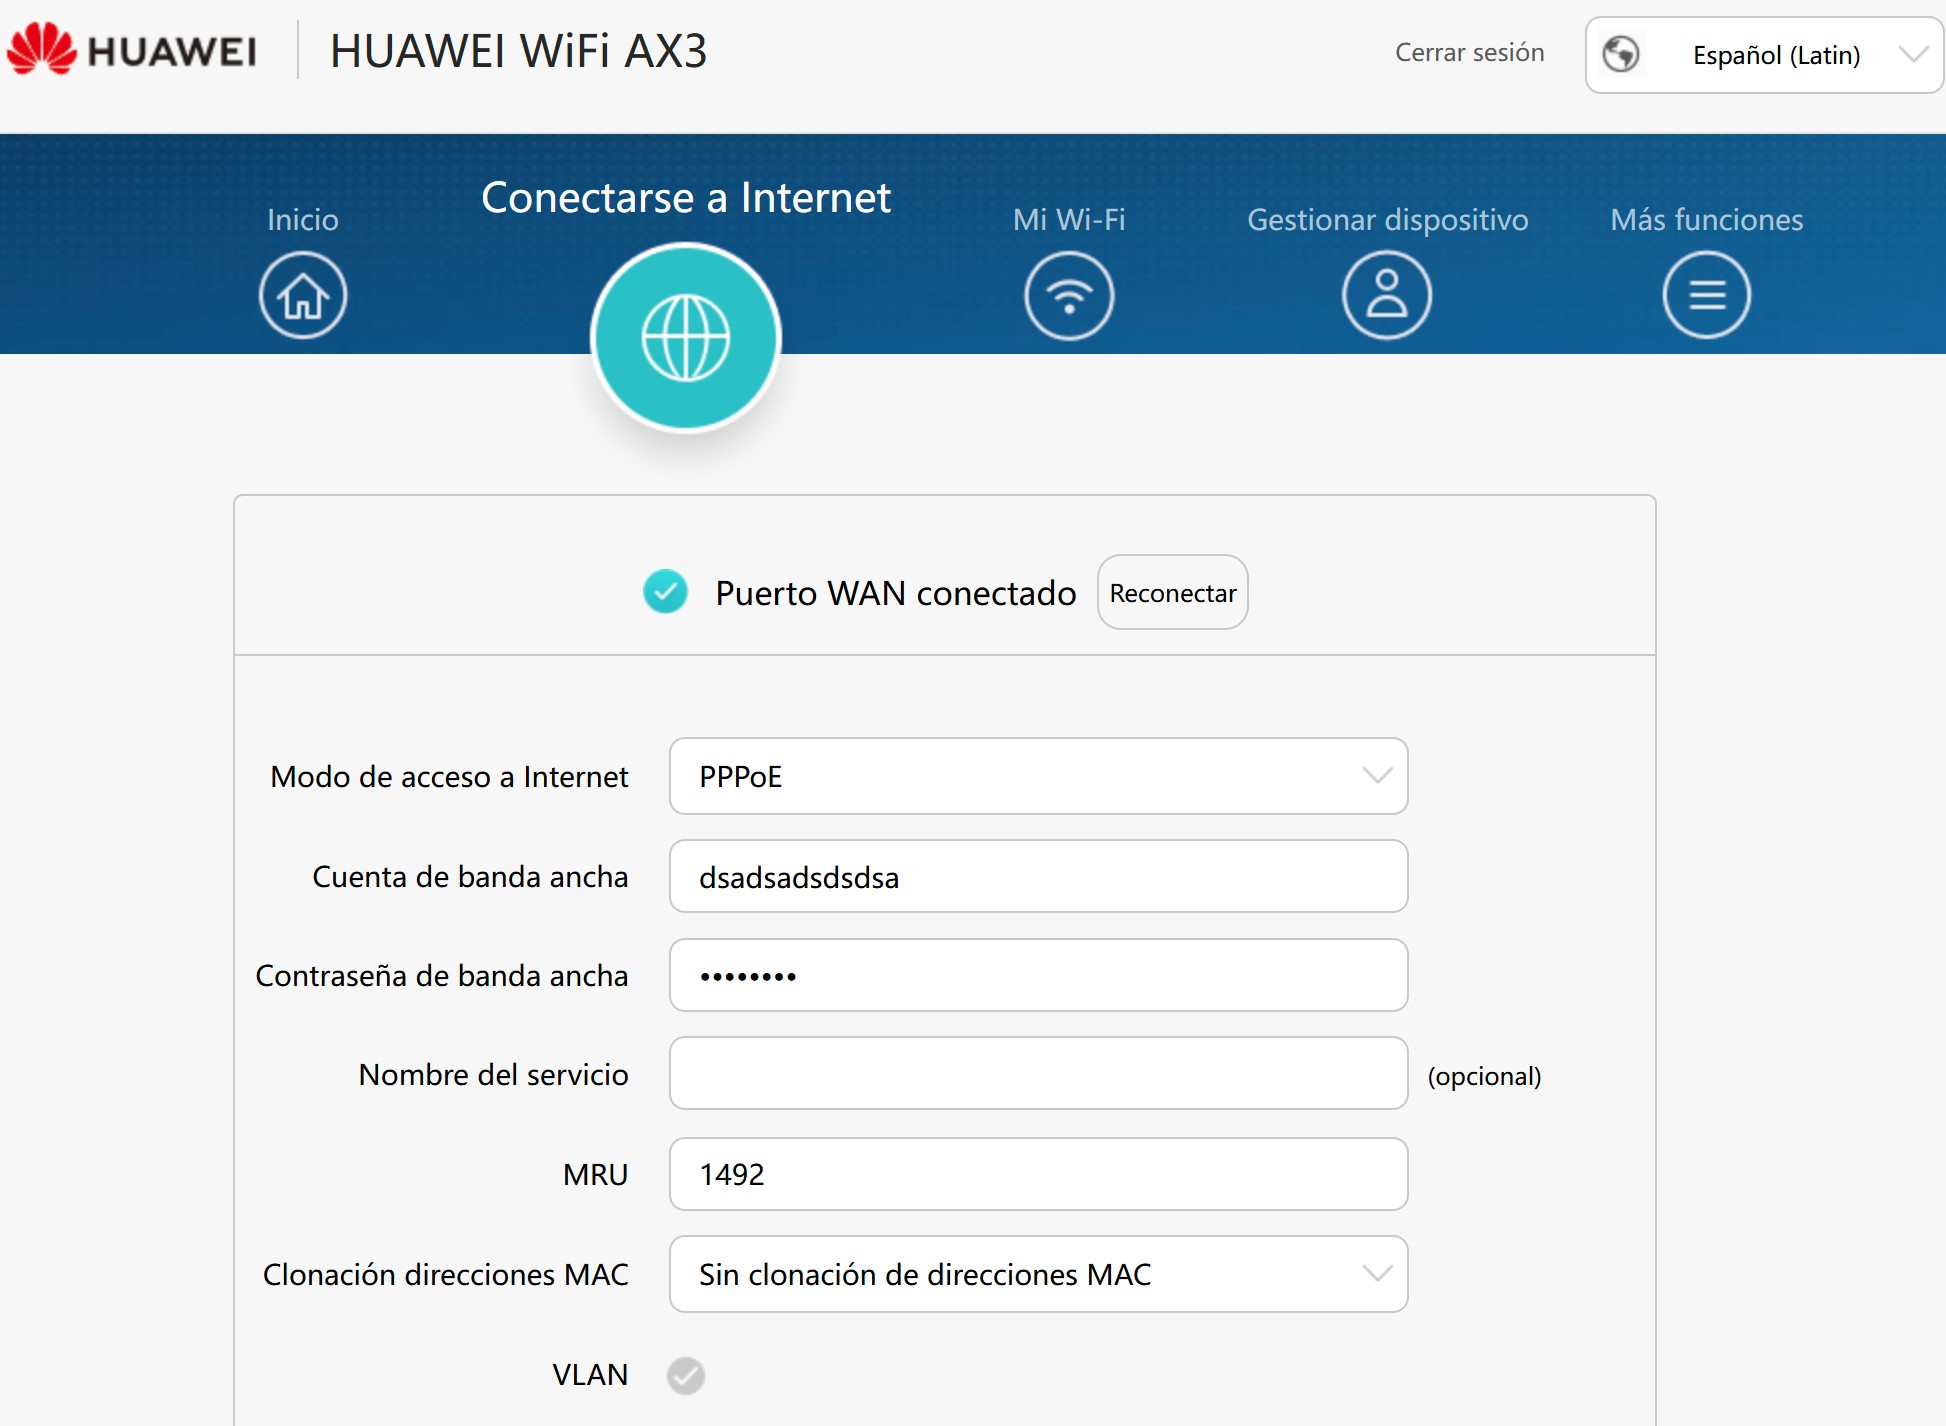The height and width of the screenshot is (1426, 1946).
Task: Switch to the Mi Wi-Fi tab label
Action: (1069, 219)
